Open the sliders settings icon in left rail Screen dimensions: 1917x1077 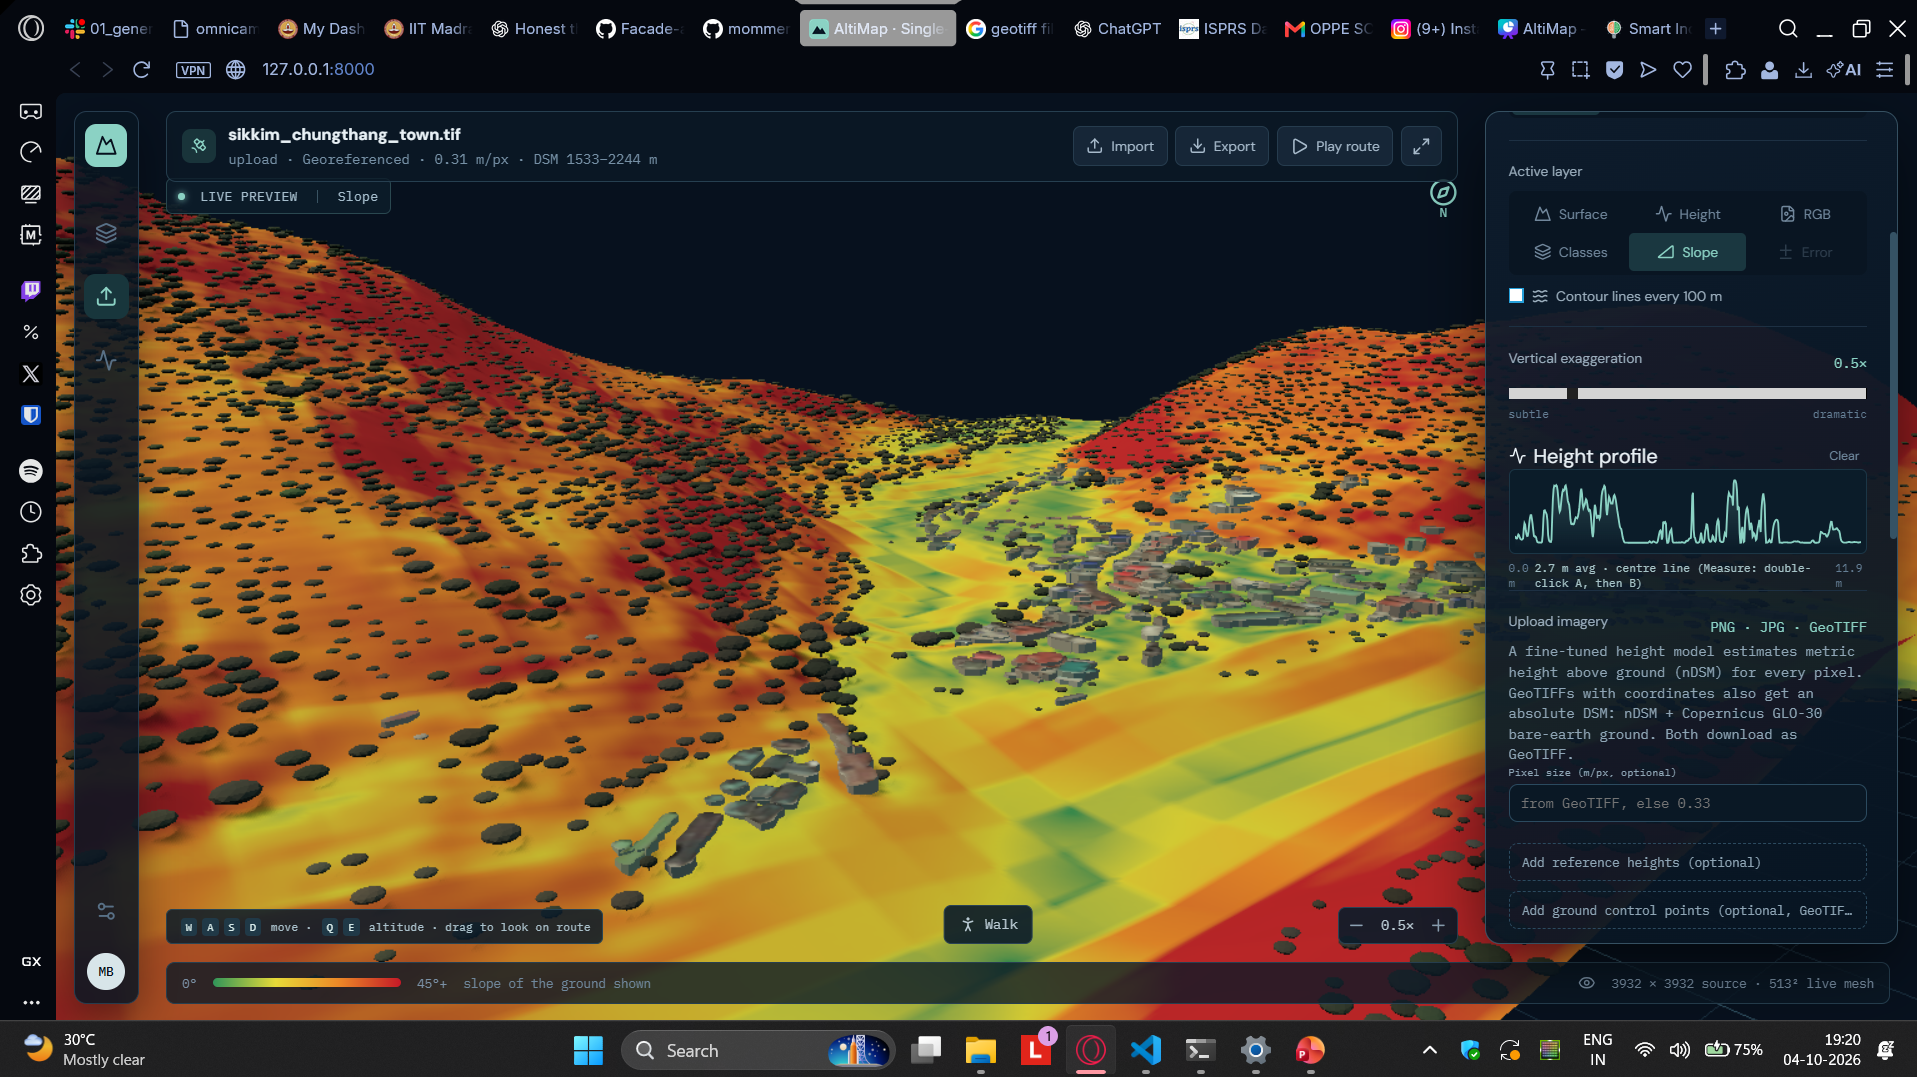(106, 911)
